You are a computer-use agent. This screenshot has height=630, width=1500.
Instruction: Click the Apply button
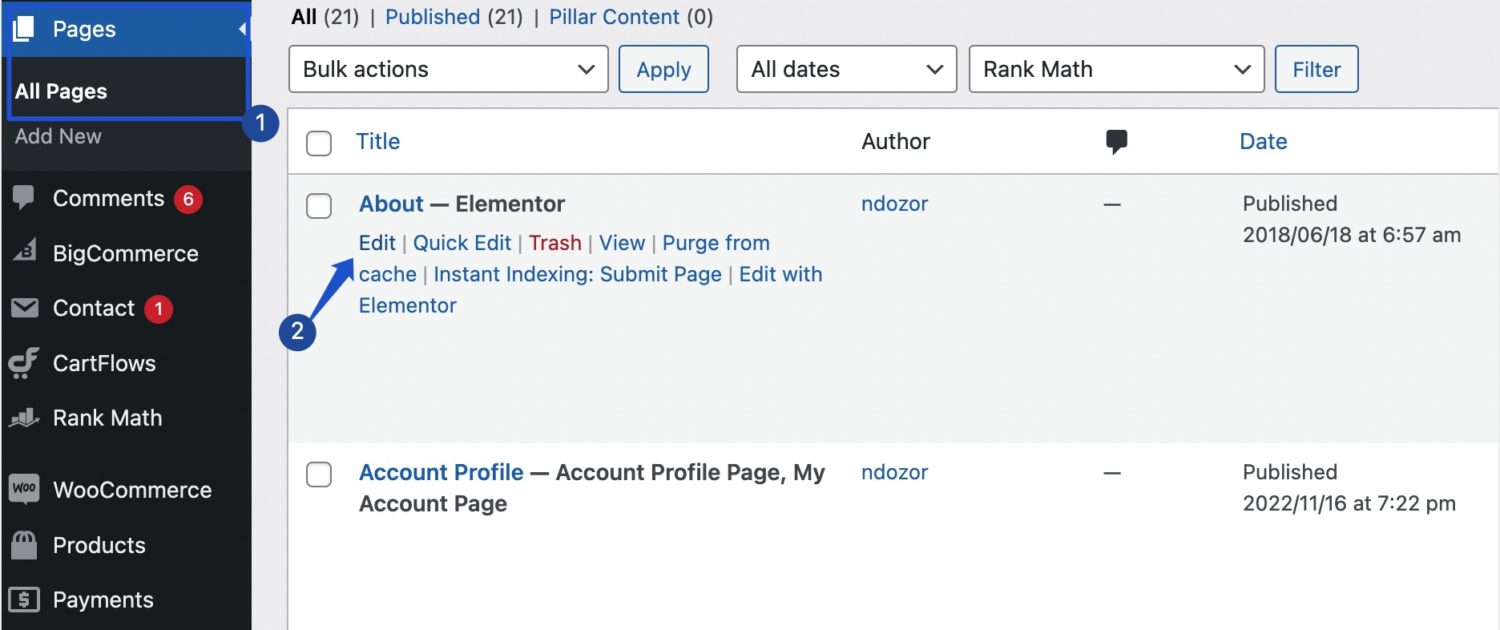pyautogui.click(x=664, y=69)
